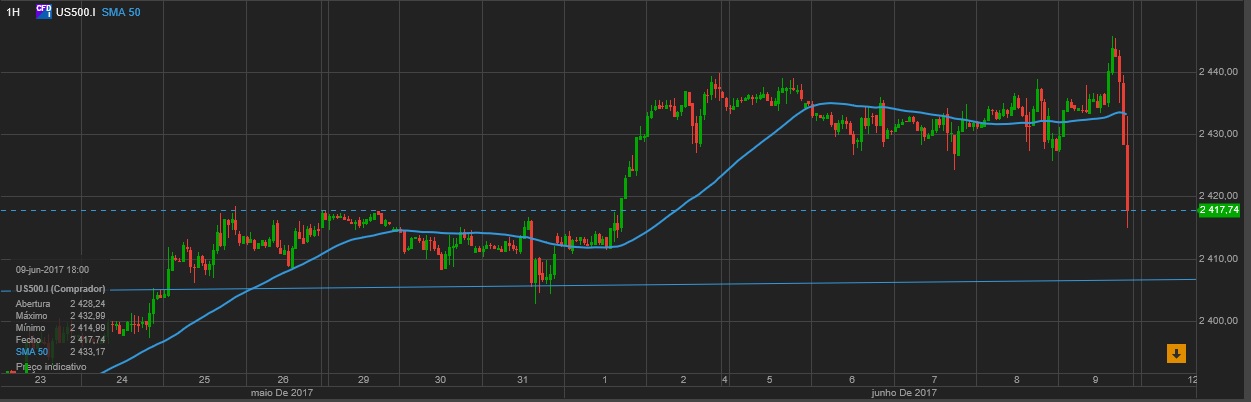Click the SMA 50 row in tooltip
This screenshot has height=402, width=1251.
coord(60,352)
